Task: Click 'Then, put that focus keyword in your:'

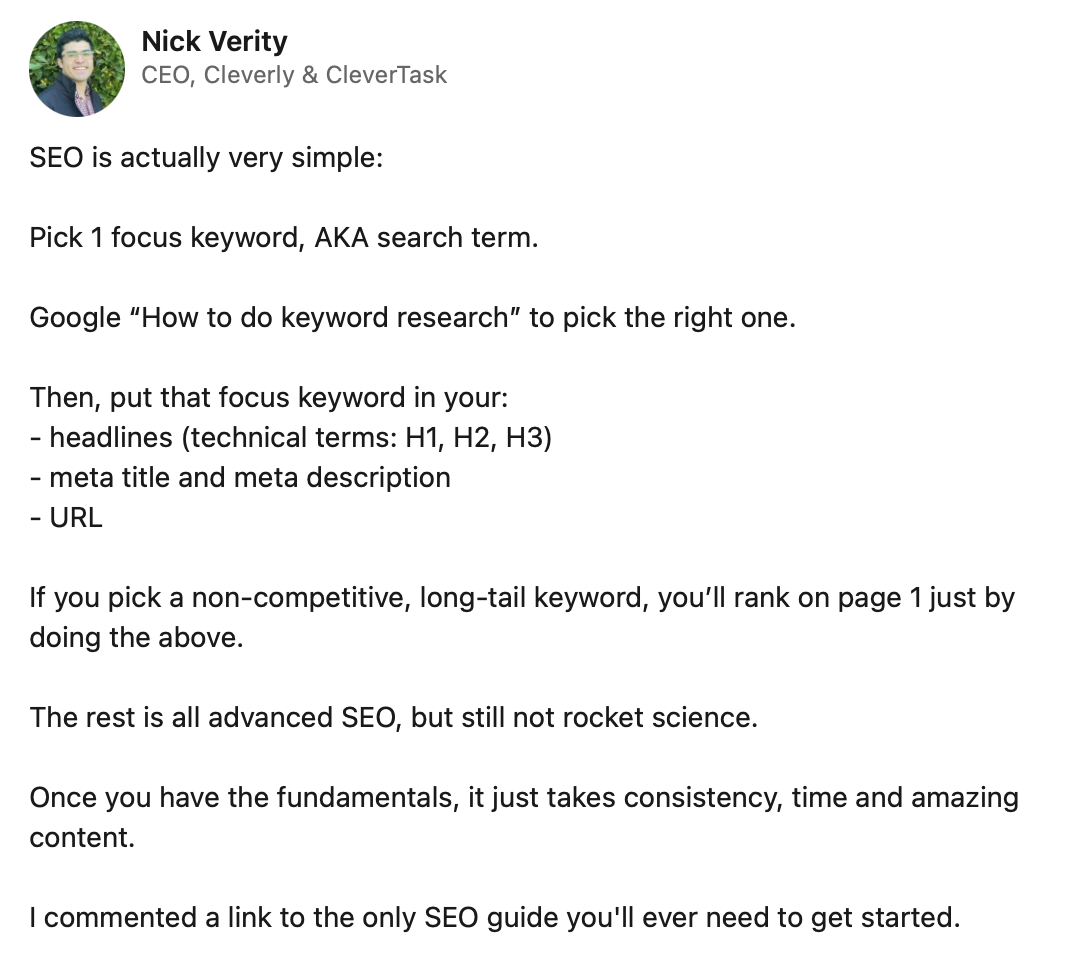Action: [269, 398]
